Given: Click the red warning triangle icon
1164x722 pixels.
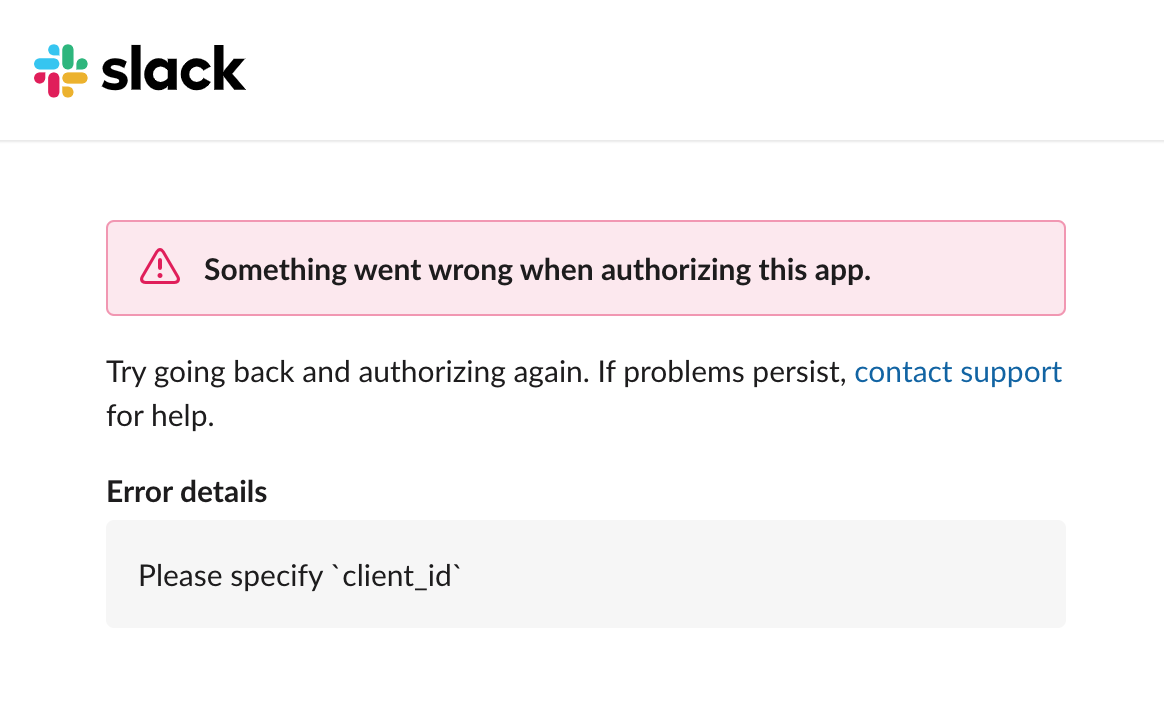Looking at the screenshot, I should pyautogui.click(x=159, y=268).
